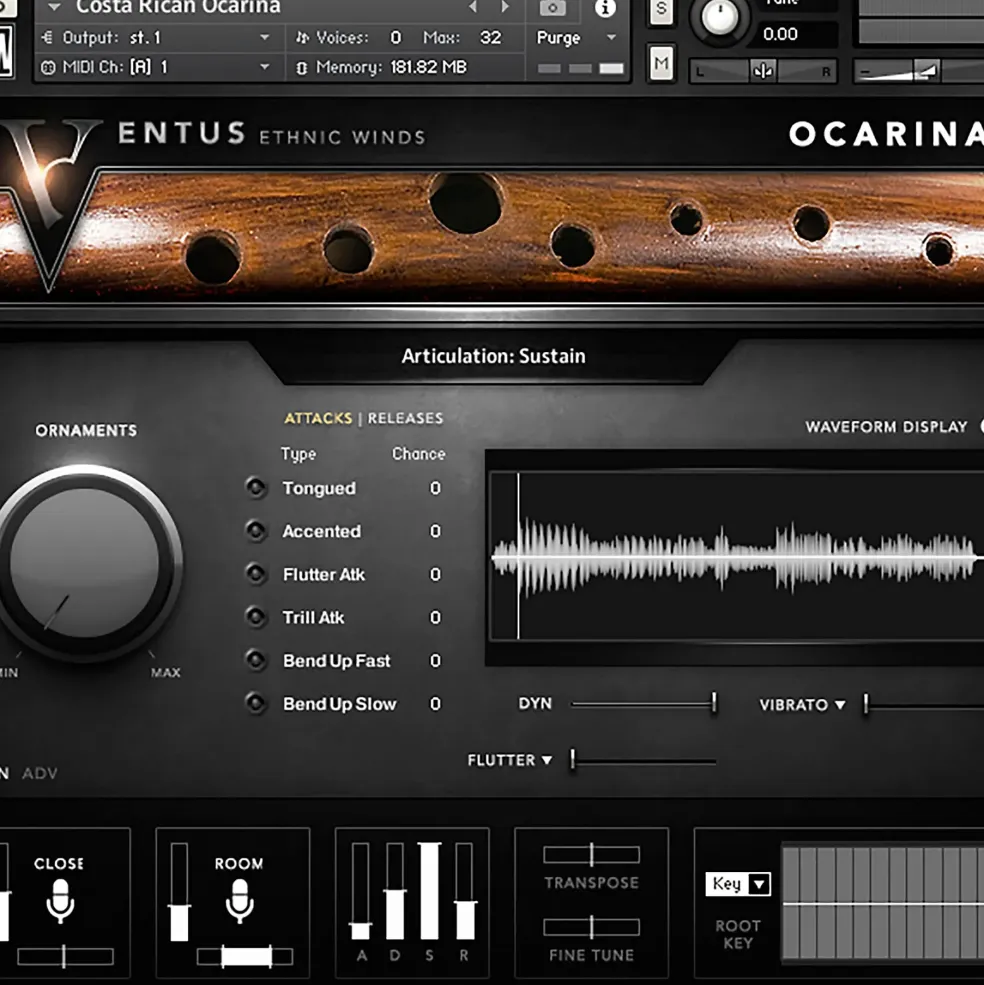Toggle the Trill Atk button
The width and height of the screenshot is (984, 985).
256,617
